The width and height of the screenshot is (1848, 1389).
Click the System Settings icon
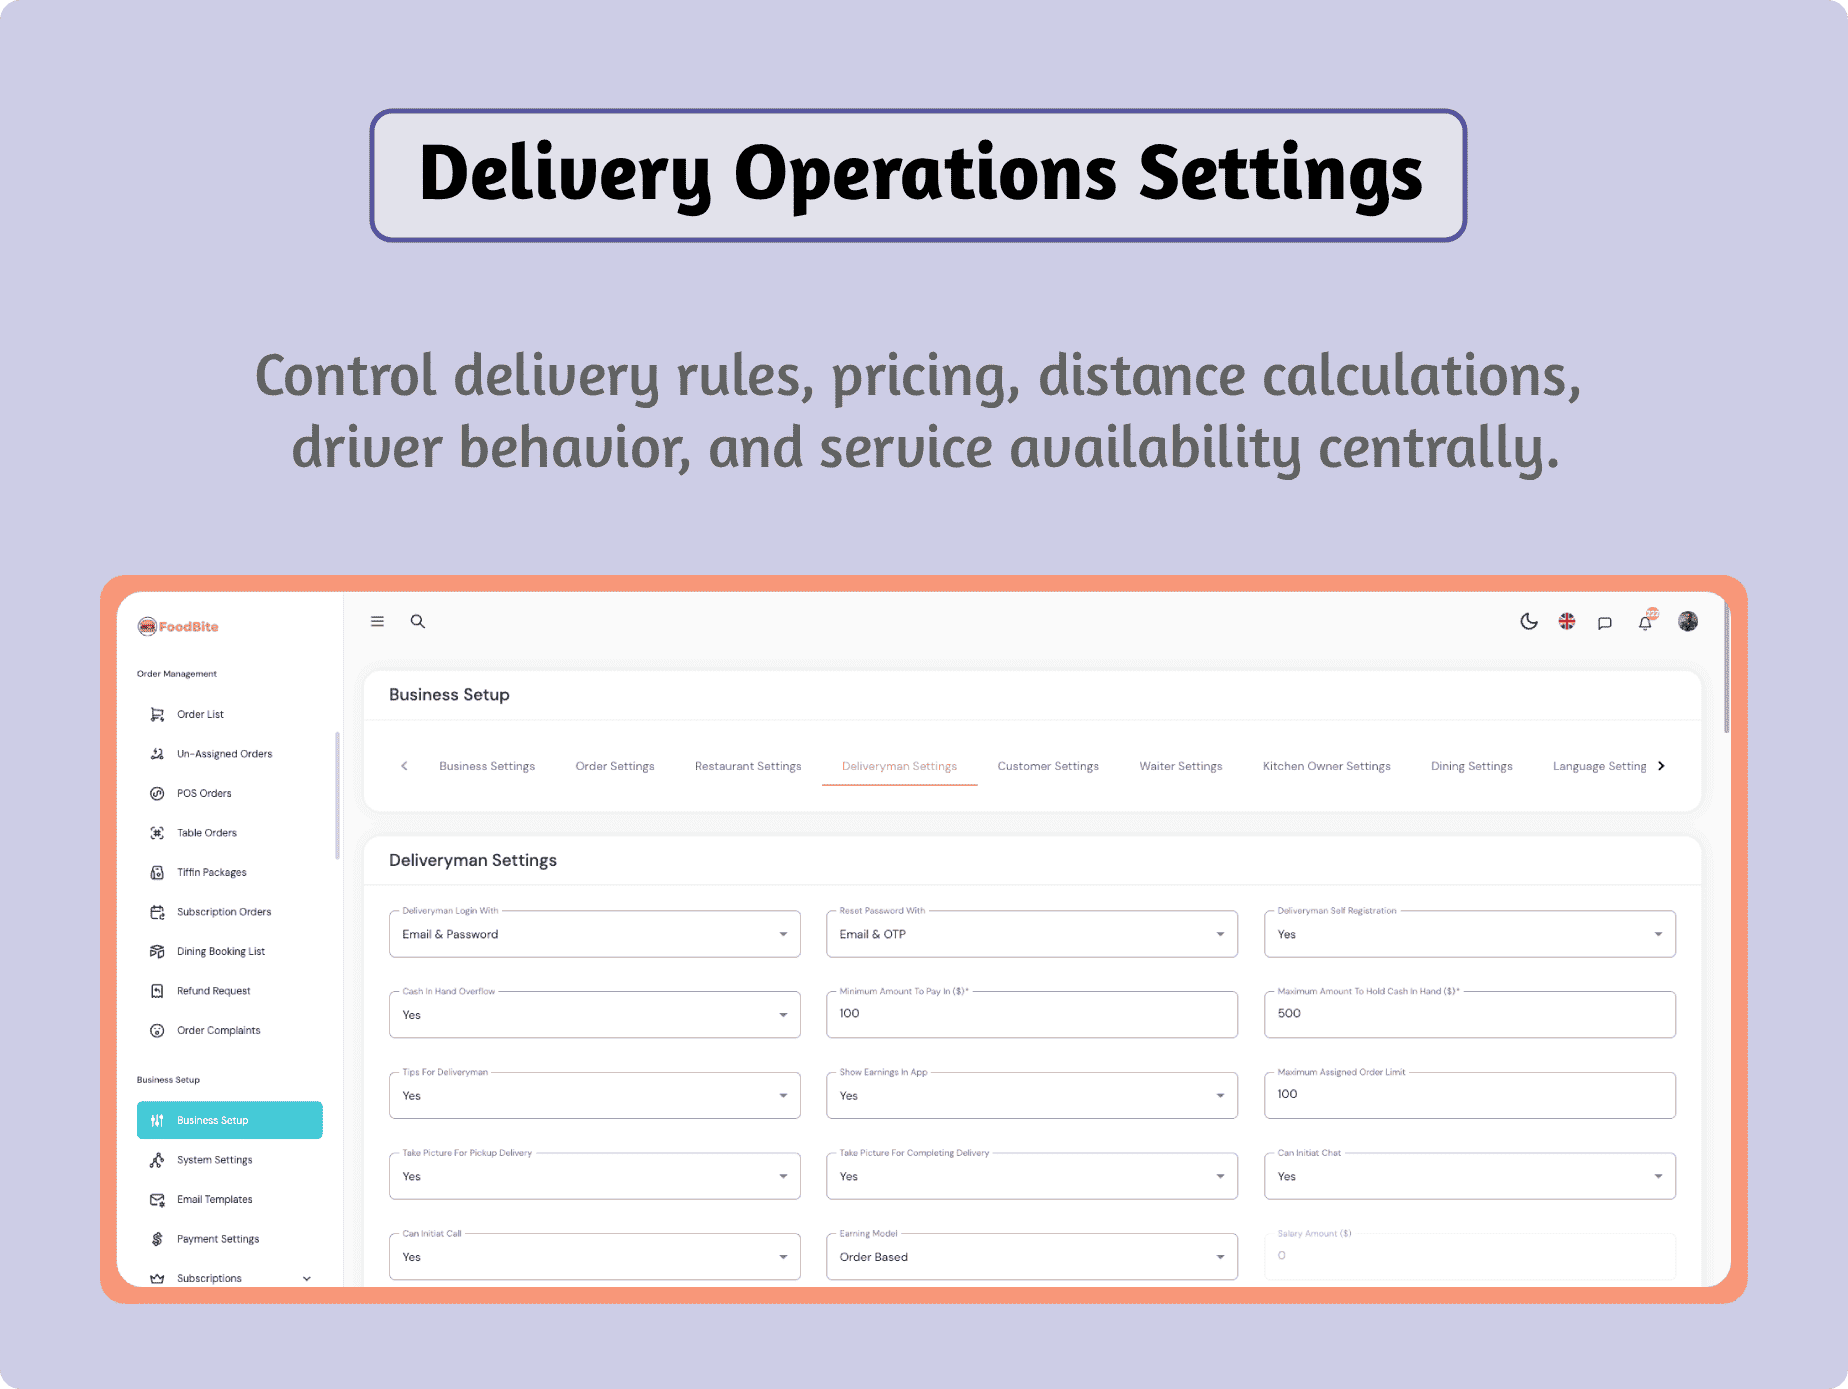coord(157,1160)
